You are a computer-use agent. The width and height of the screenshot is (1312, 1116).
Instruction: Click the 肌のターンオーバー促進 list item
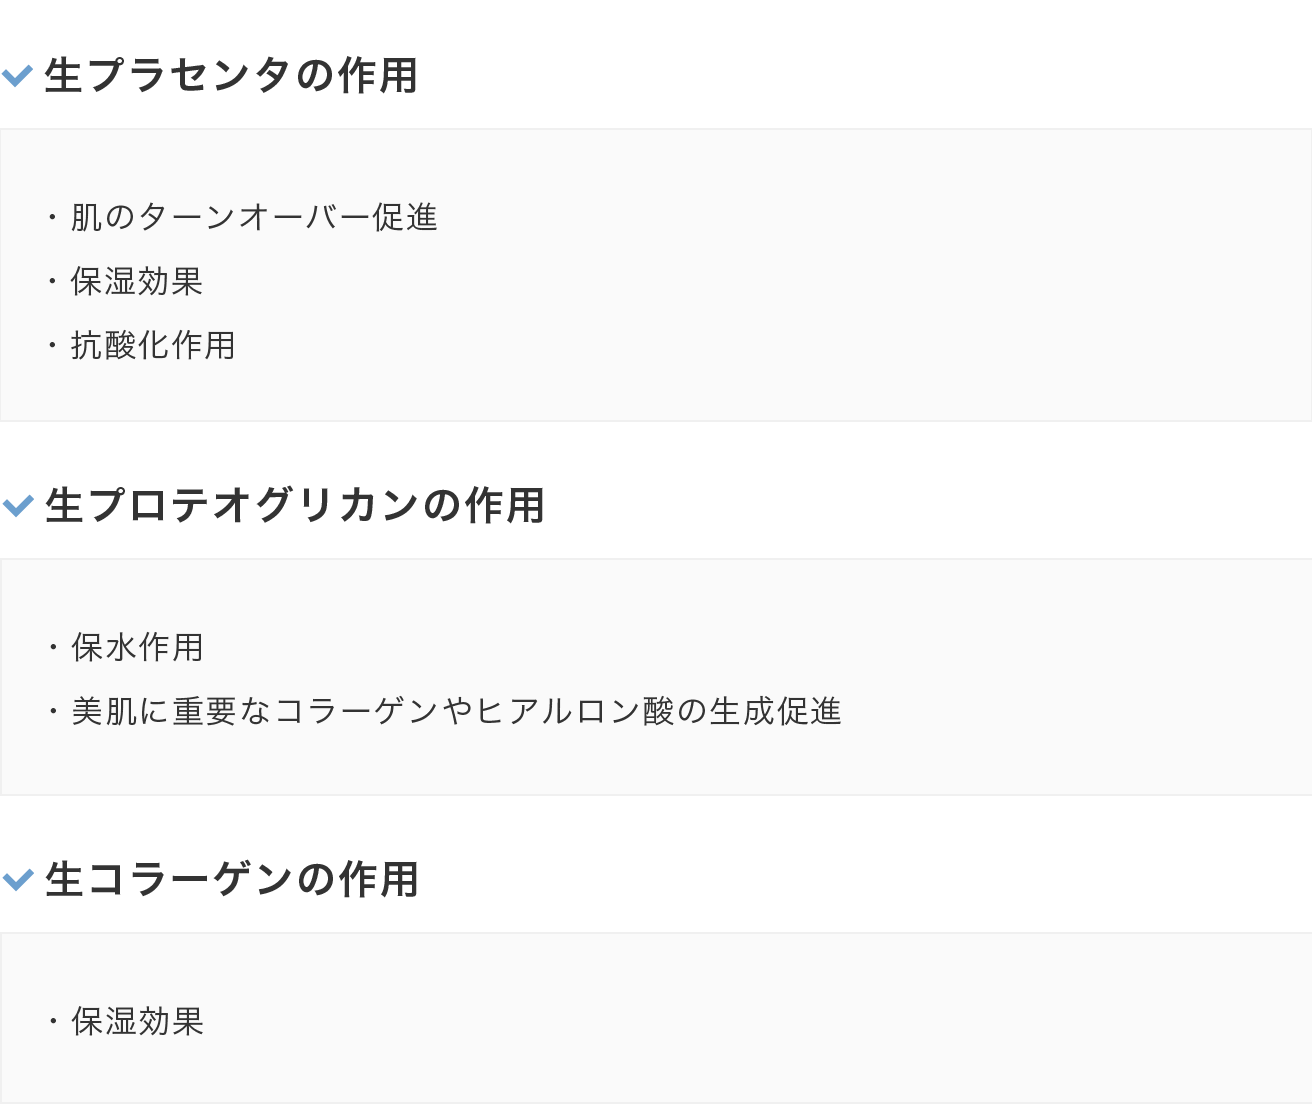point(254,217)
